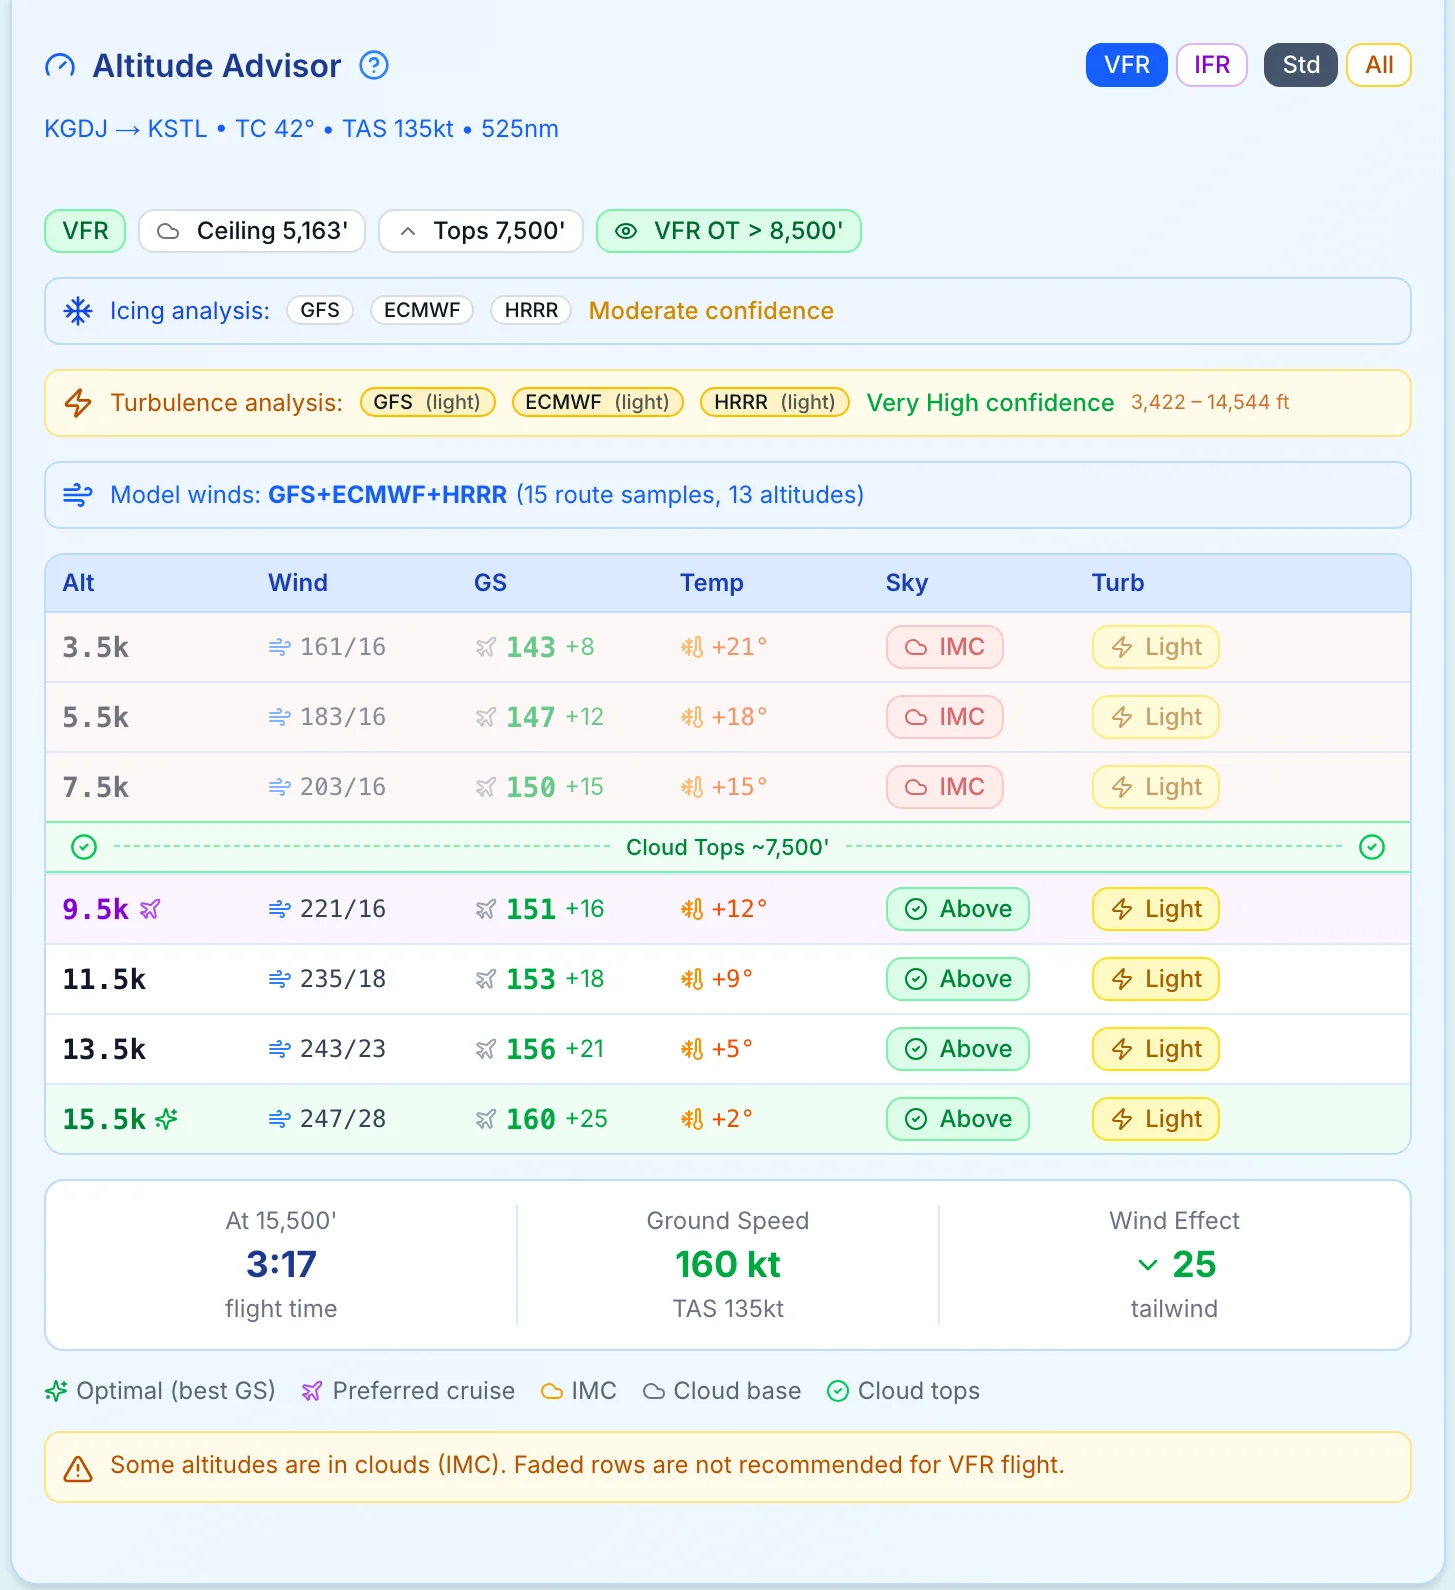Screen dimensions: 1455x1590
Task: Select the 9.5k altitude row label
Action: [x=96, y=909]
